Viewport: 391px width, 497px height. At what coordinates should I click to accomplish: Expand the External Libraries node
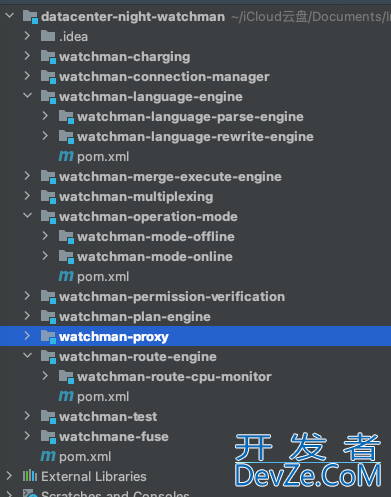click(9, 476)
